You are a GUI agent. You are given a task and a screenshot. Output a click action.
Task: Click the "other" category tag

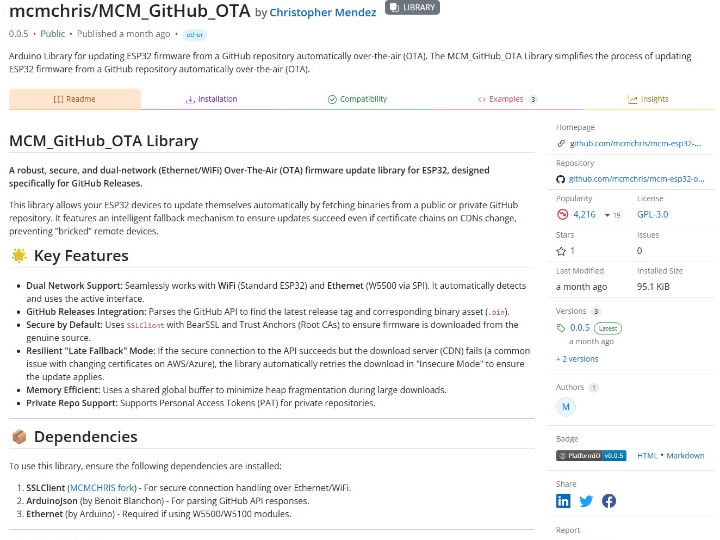tap(194, 34)
